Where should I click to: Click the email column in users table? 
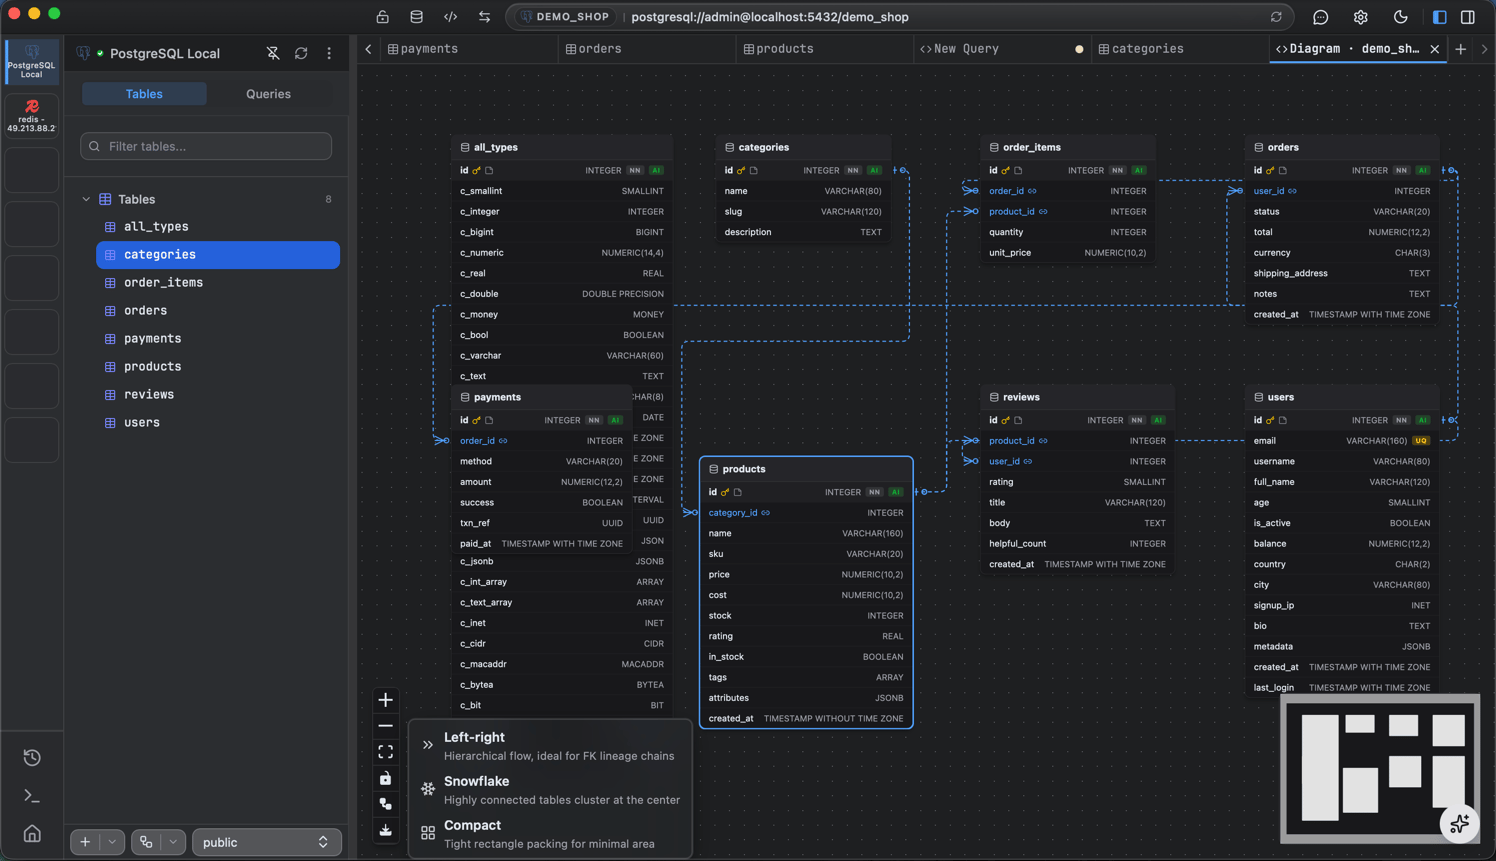[x=1343, y=441]
